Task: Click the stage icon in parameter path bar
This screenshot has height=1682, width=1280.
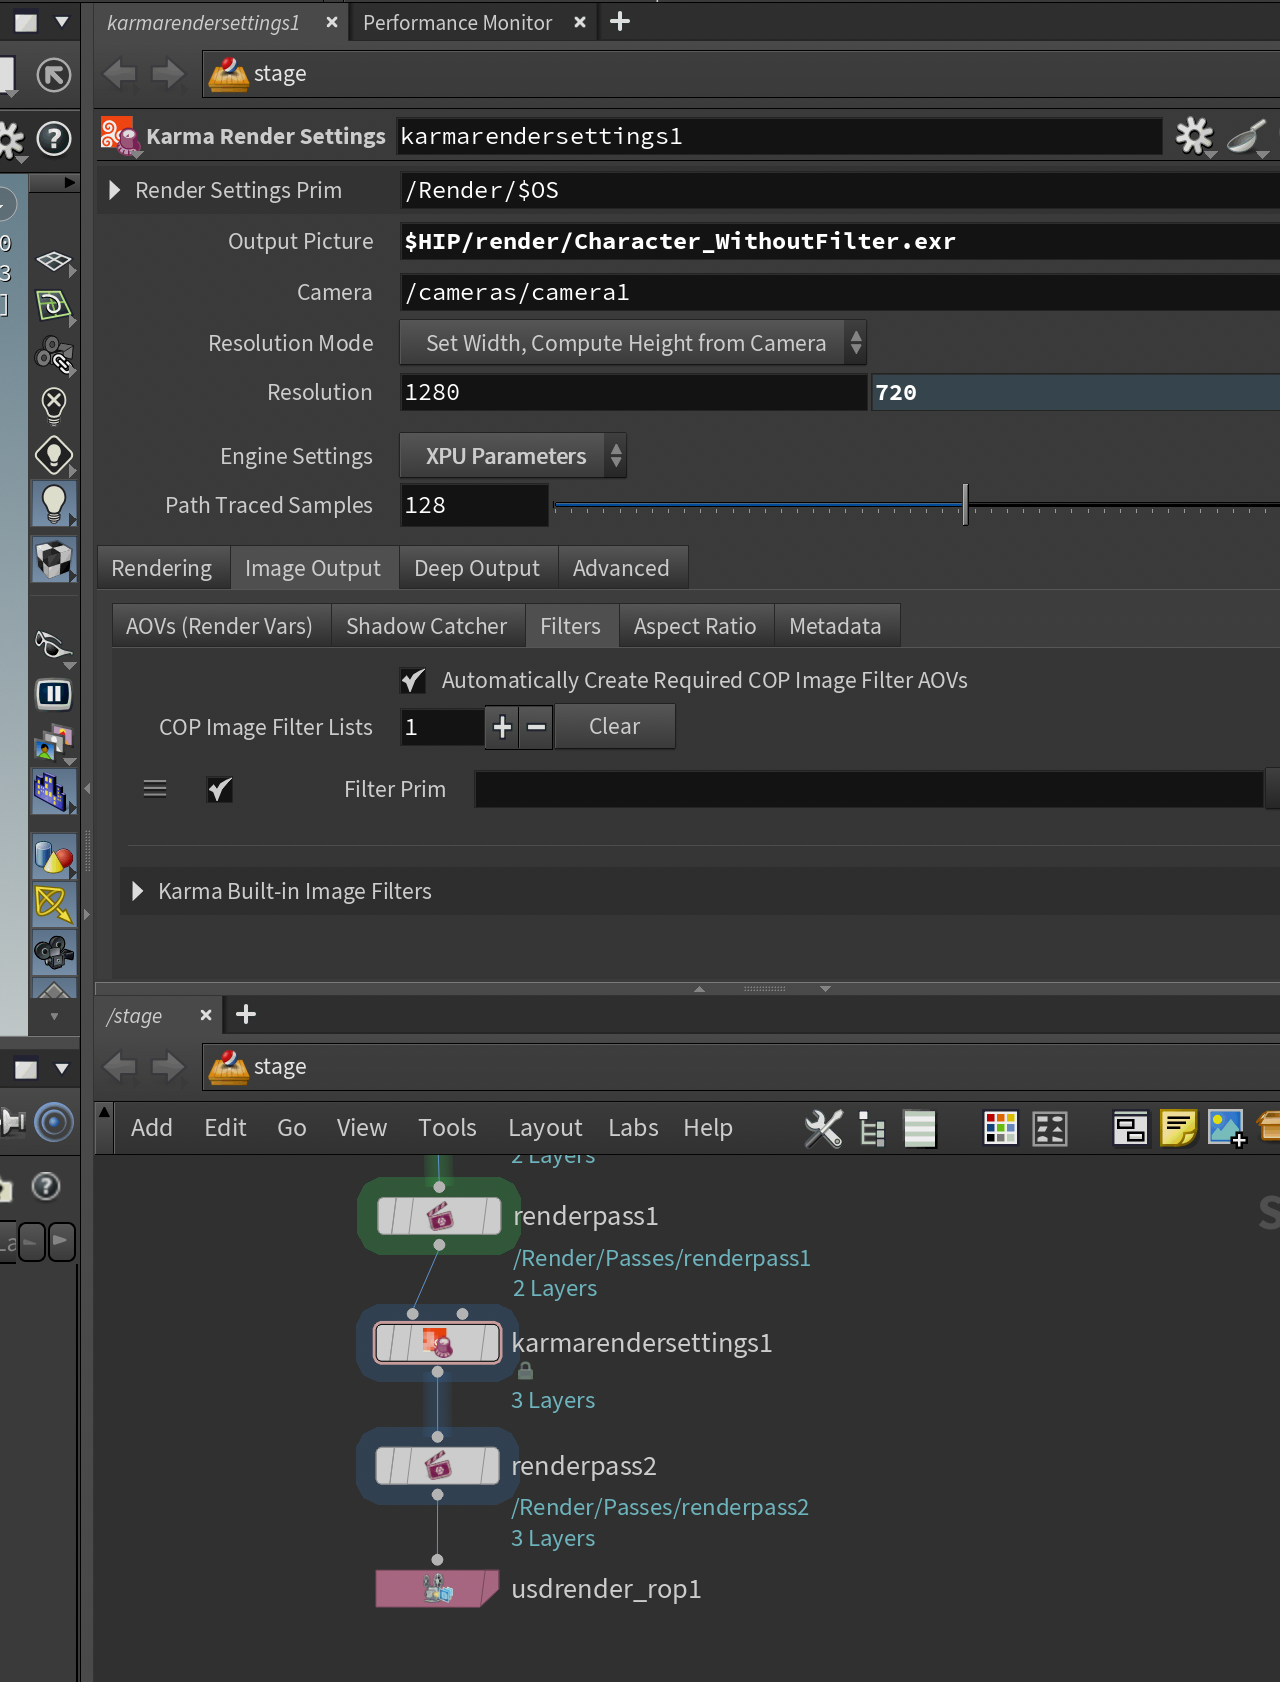Action: [229, 74]
